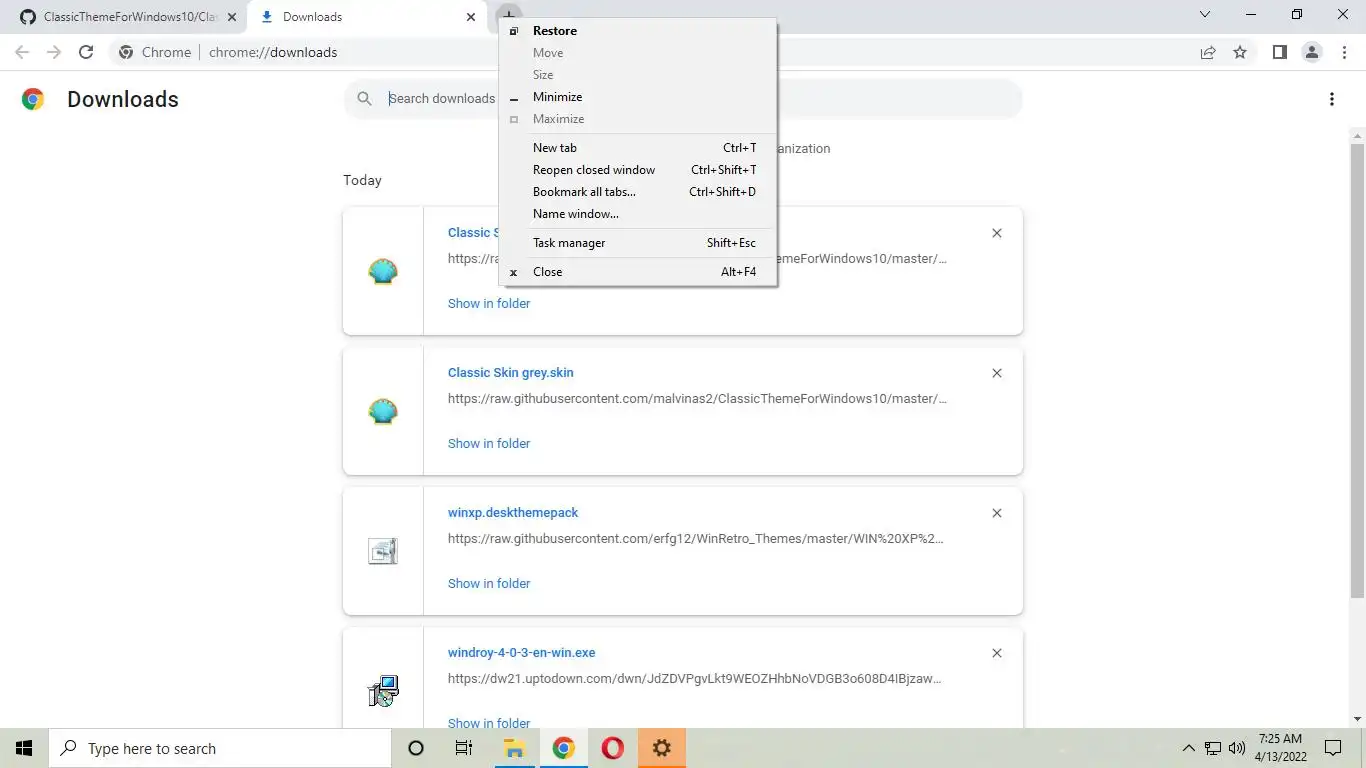
Task: Remove winxp.deskthemepack from list
Action: [997, 513]
